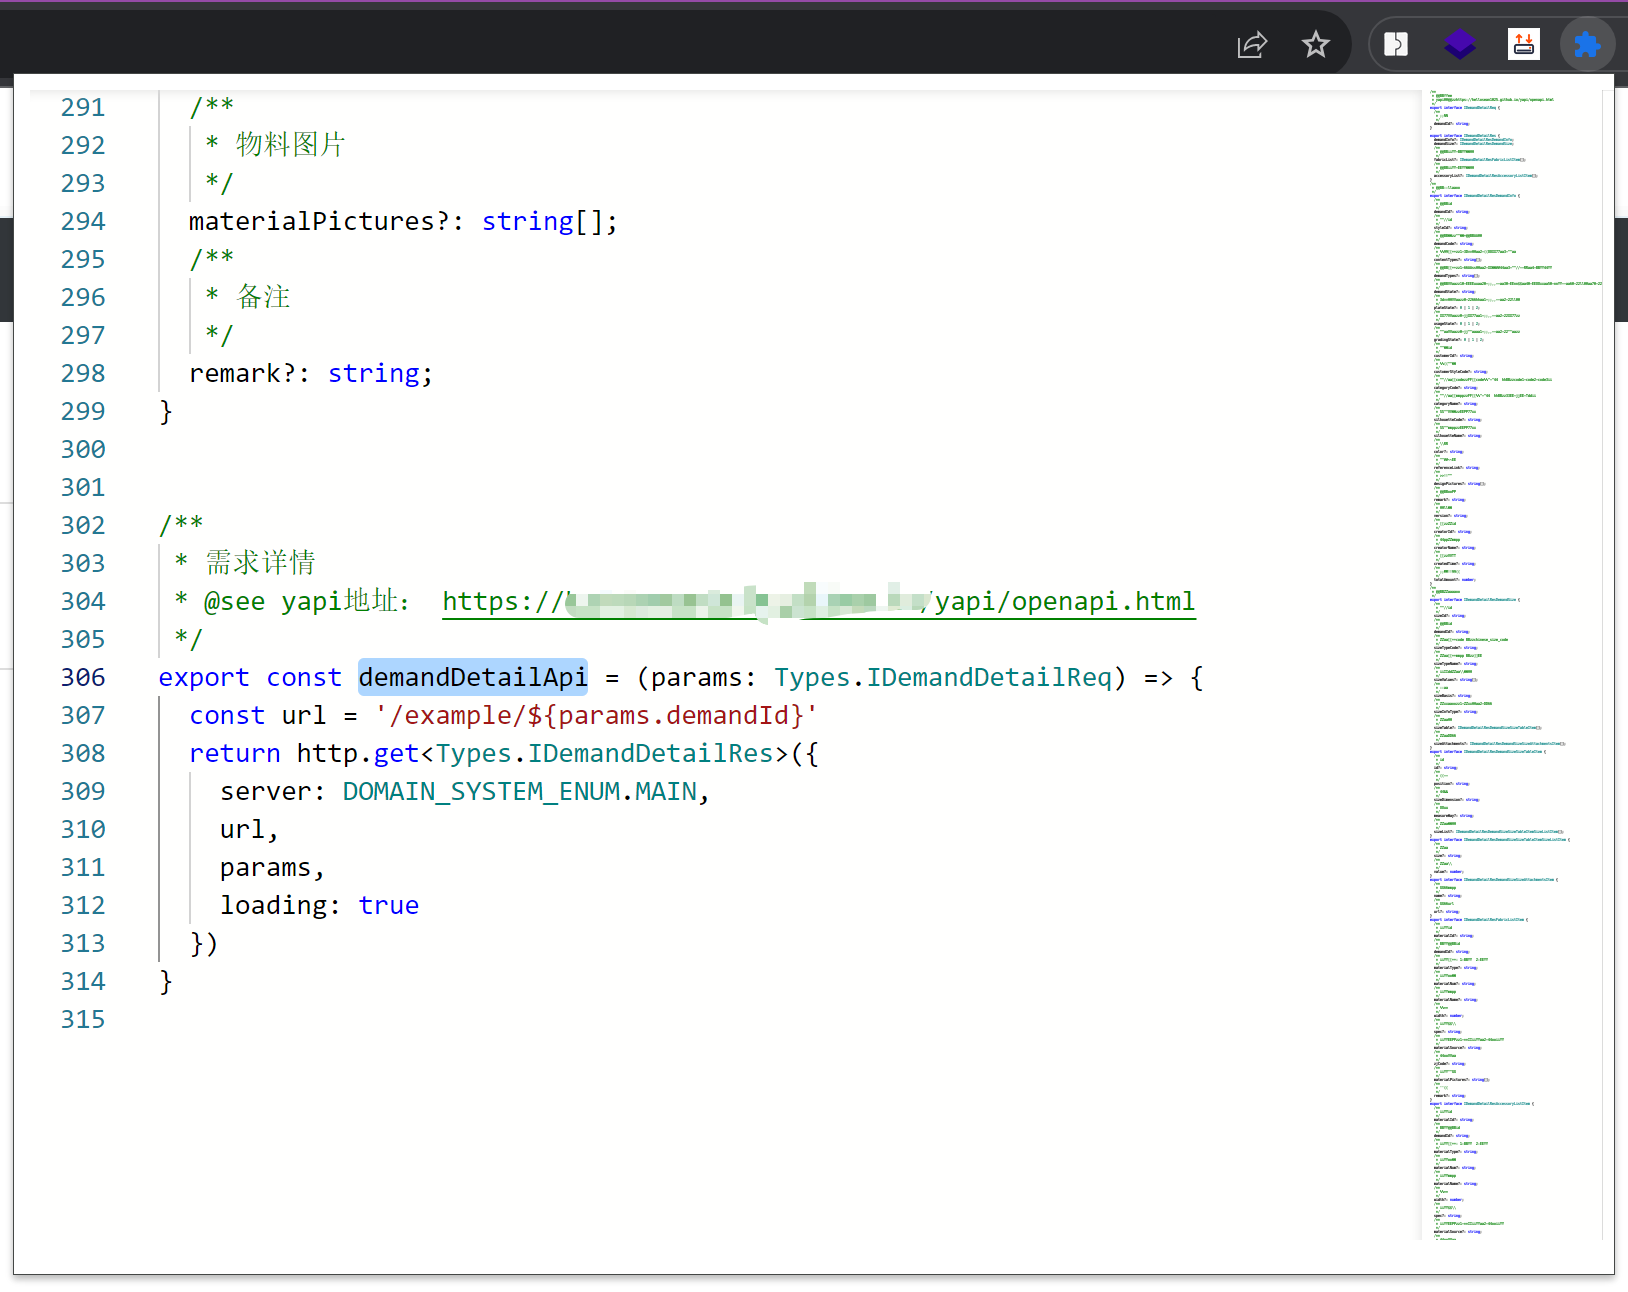Screen dimensions: 1628x1292
Task: Click the remark property name
Action: click(235, 373)
